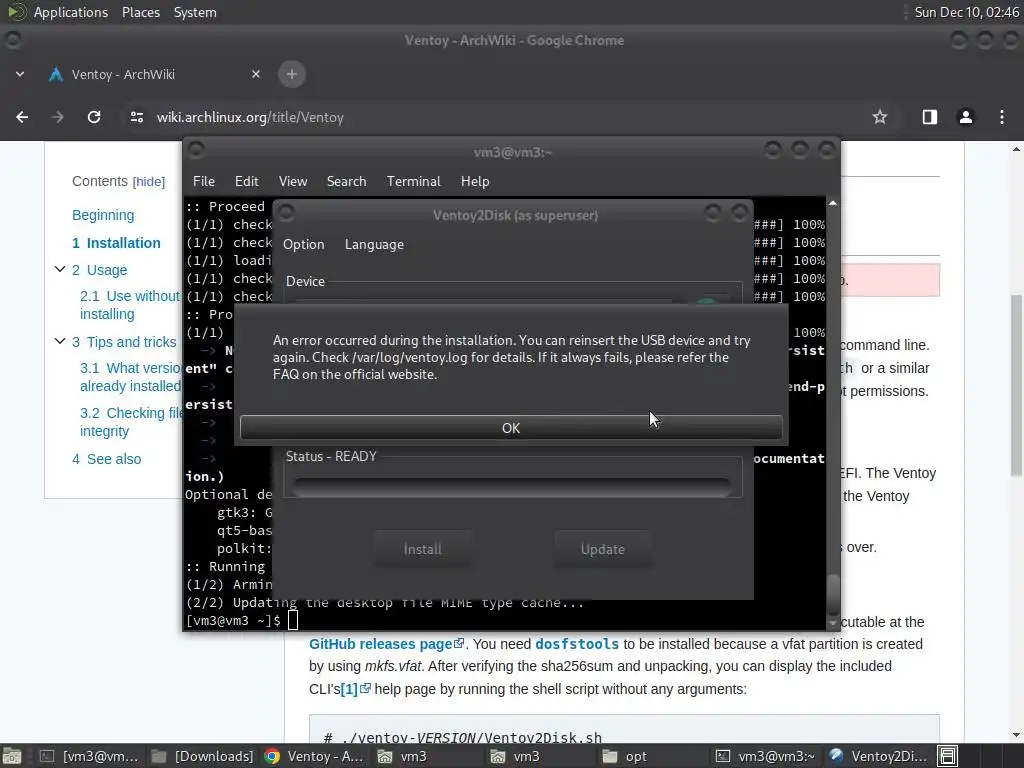Open 2.1 Use without installing

pyautogui.click(x=129, y=305)
